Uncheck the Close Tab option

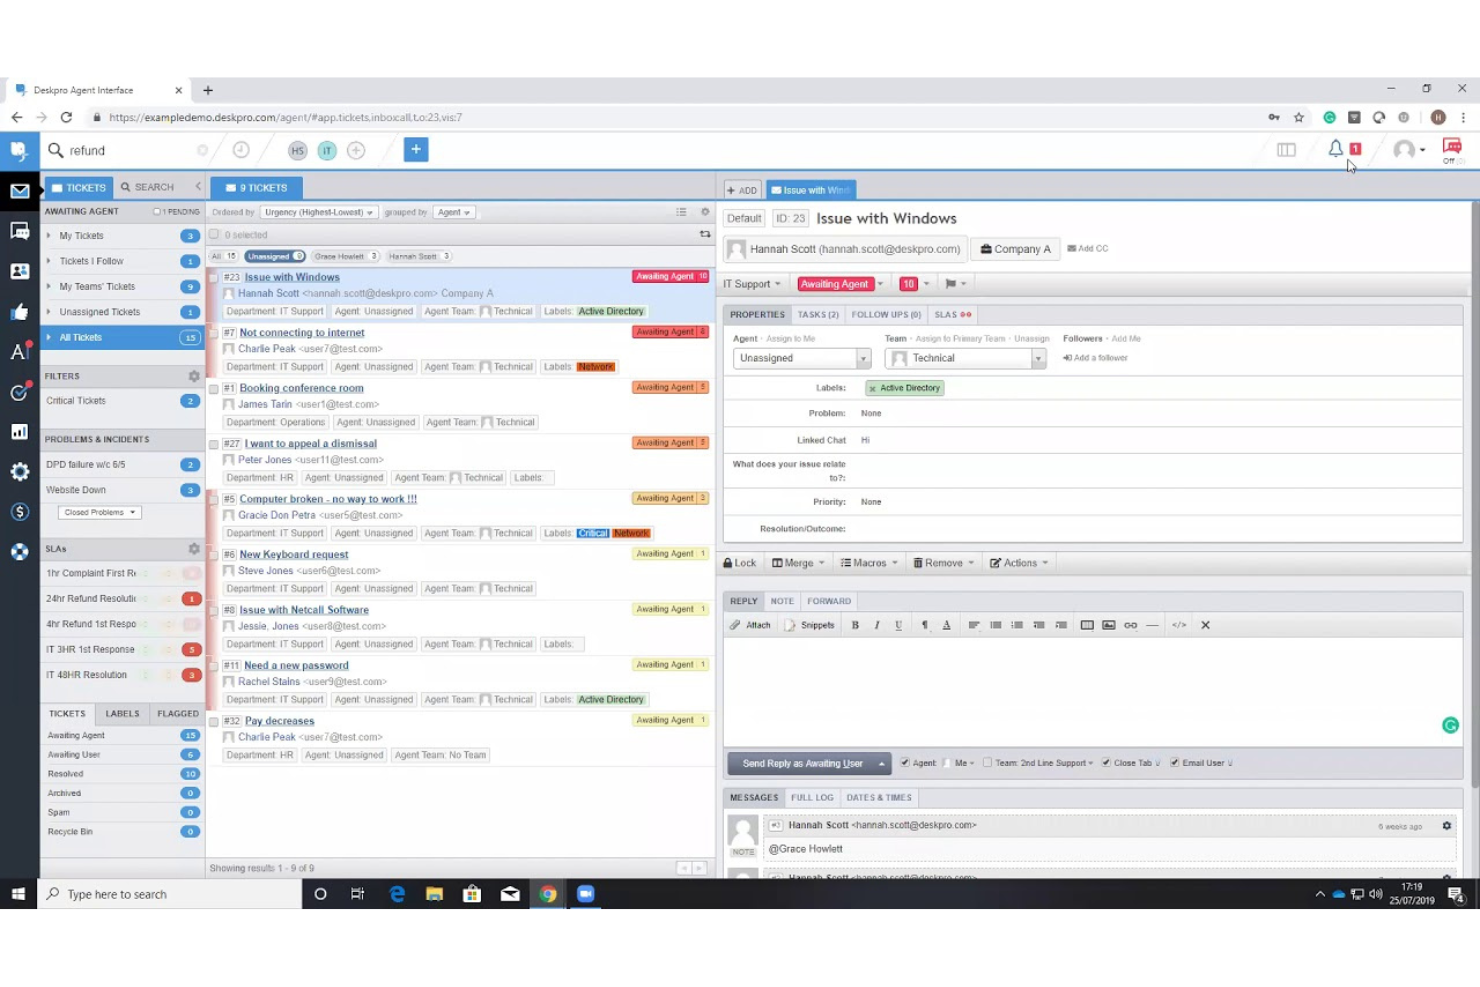tap(1106, 762)
